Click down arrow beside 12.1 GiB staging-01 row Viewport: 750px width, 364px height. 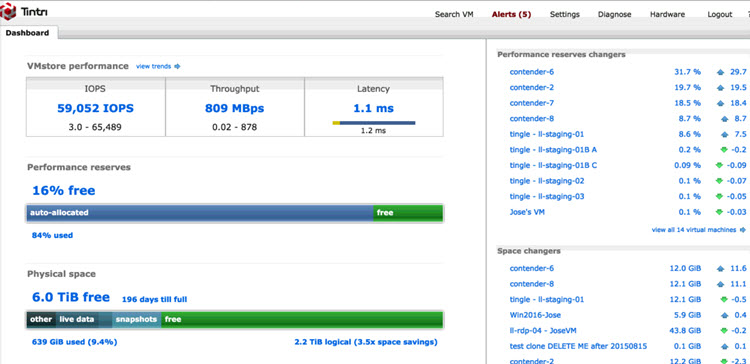[724, 300]
